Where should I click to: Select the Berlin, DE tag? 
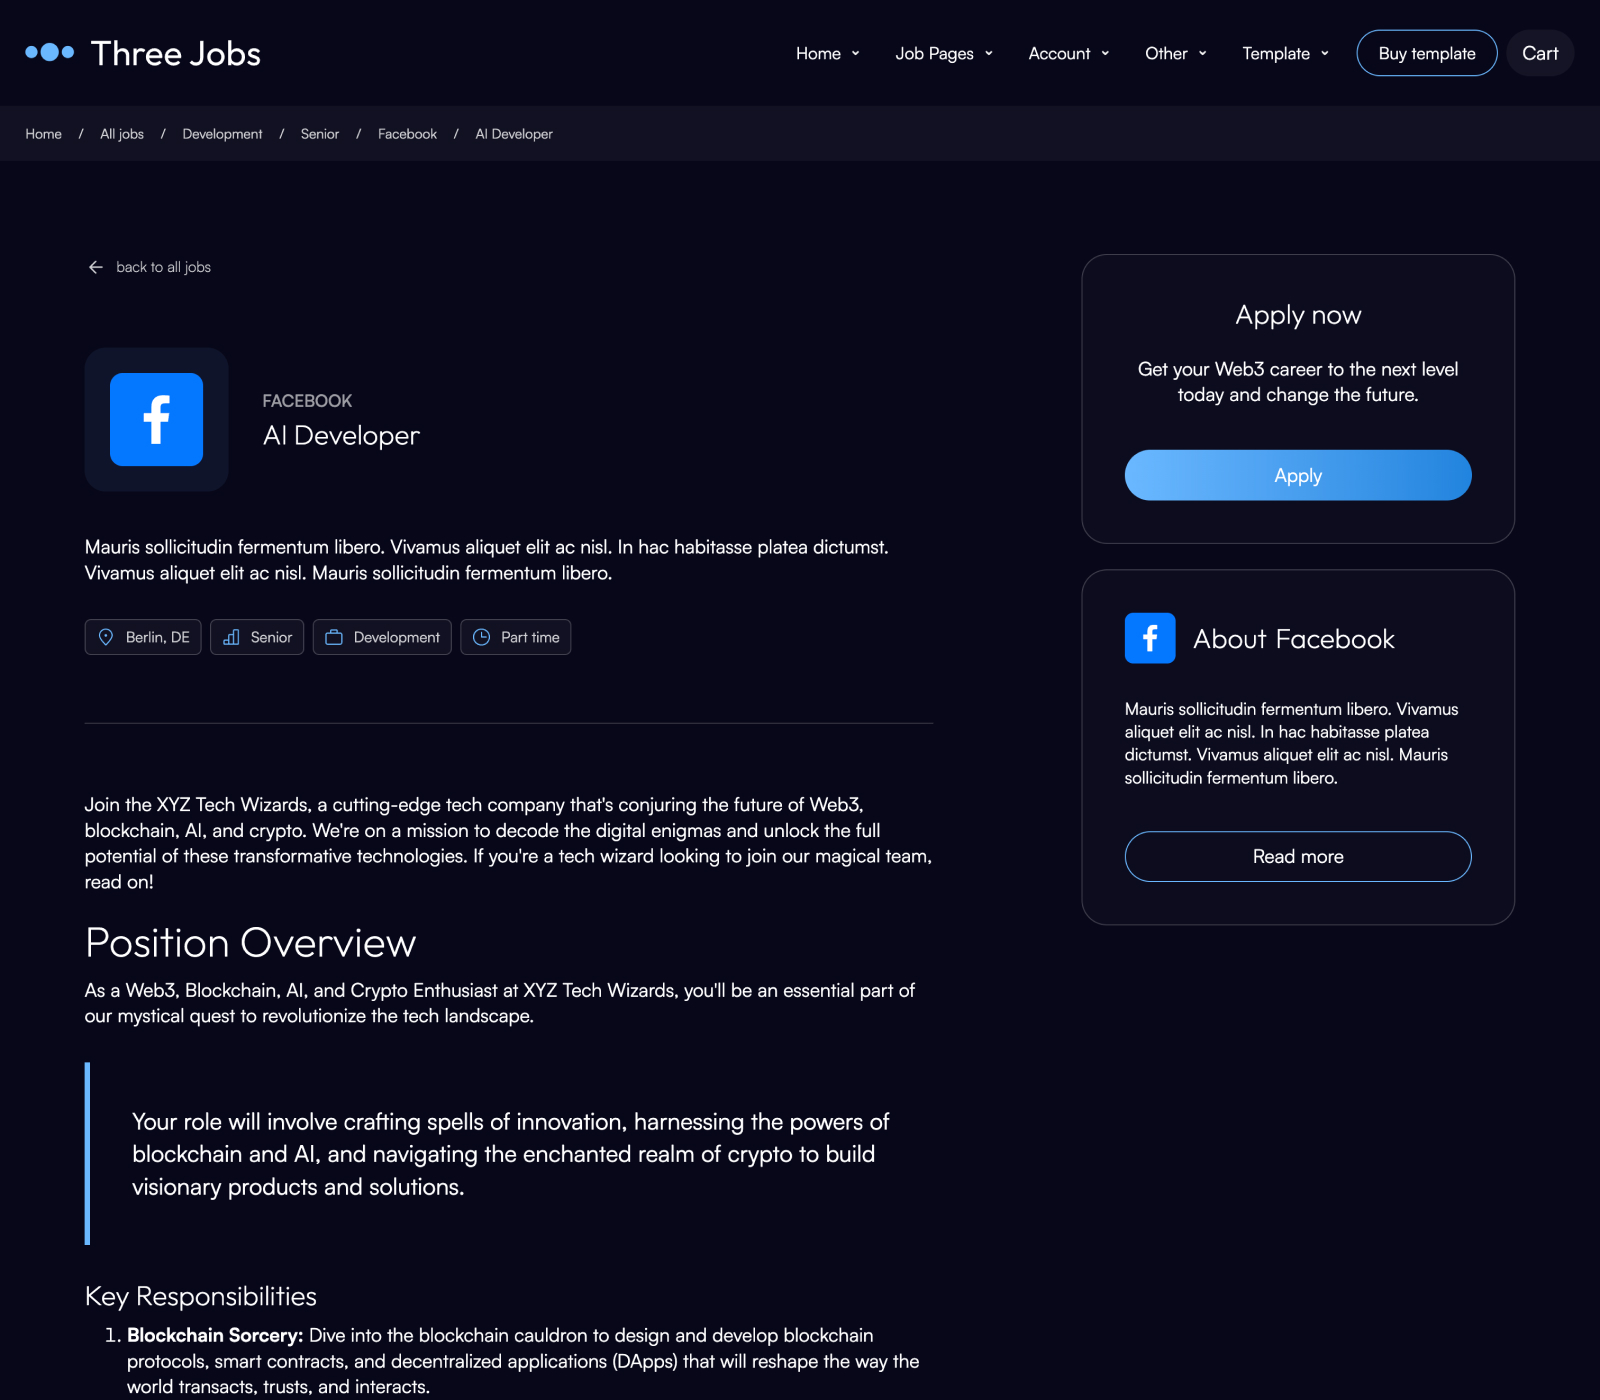click(143, 637)
